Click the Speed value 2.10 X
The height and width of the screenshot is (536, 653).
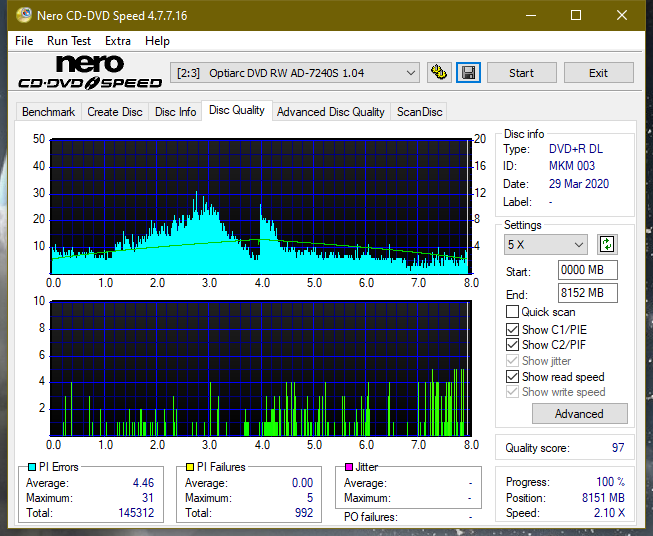[x=609, y=513]
